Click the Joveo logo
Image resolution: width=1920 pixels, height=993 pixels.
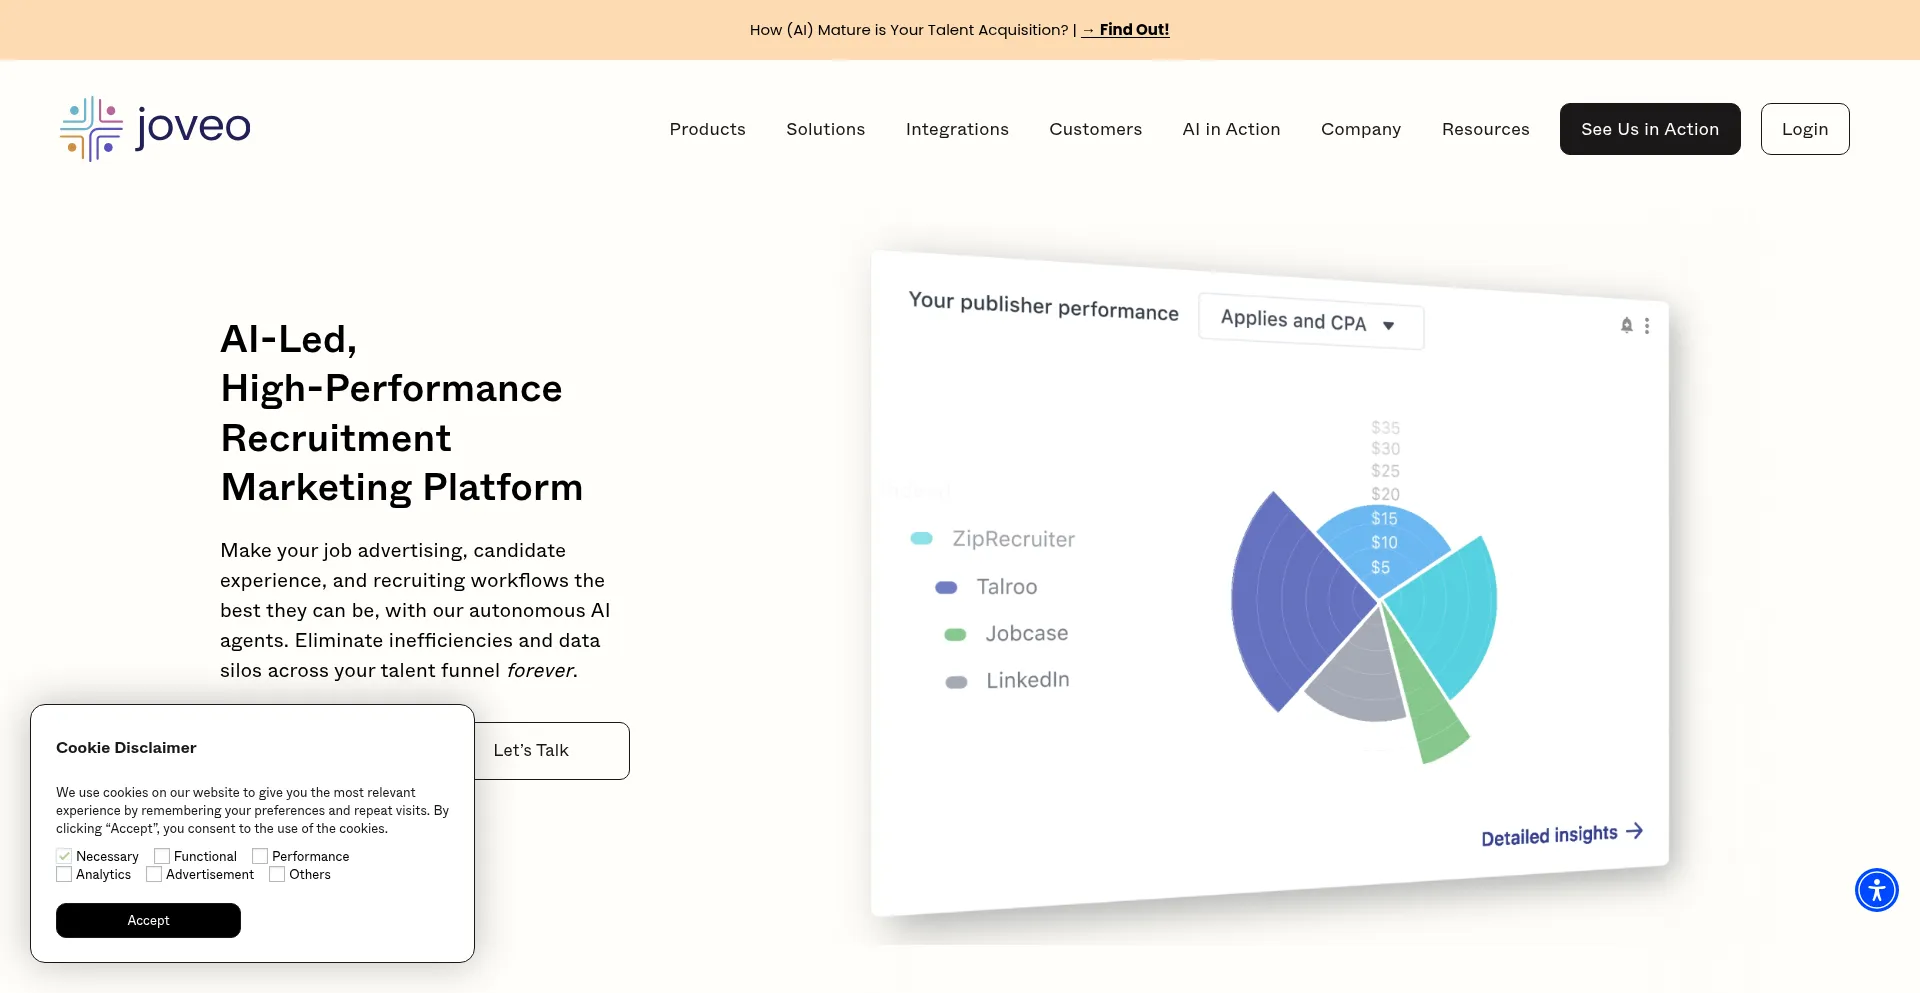(155, 129)
